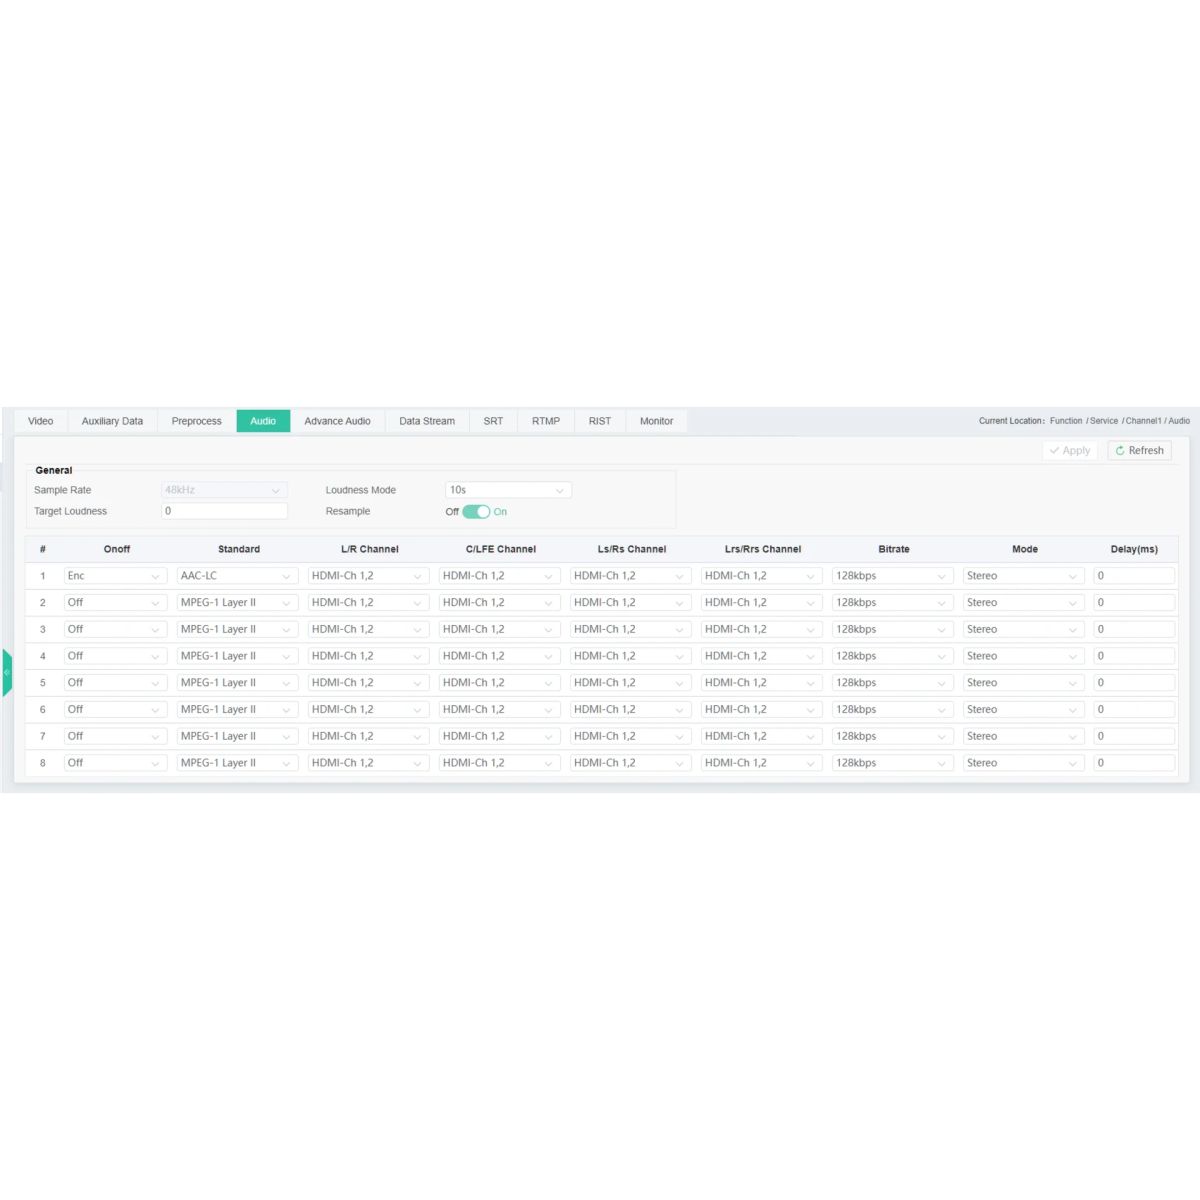Open row 8 Onoff dropdown
Image resolution: width=1200 pixels, height=1200 pixels.
pyautogui.click(x=114, y=763)
